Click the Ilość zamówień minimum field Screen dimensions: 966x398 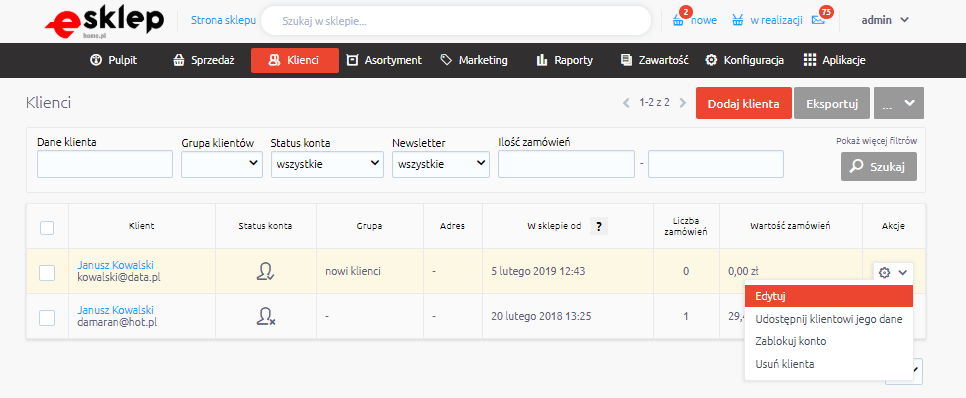click(566, 164)
